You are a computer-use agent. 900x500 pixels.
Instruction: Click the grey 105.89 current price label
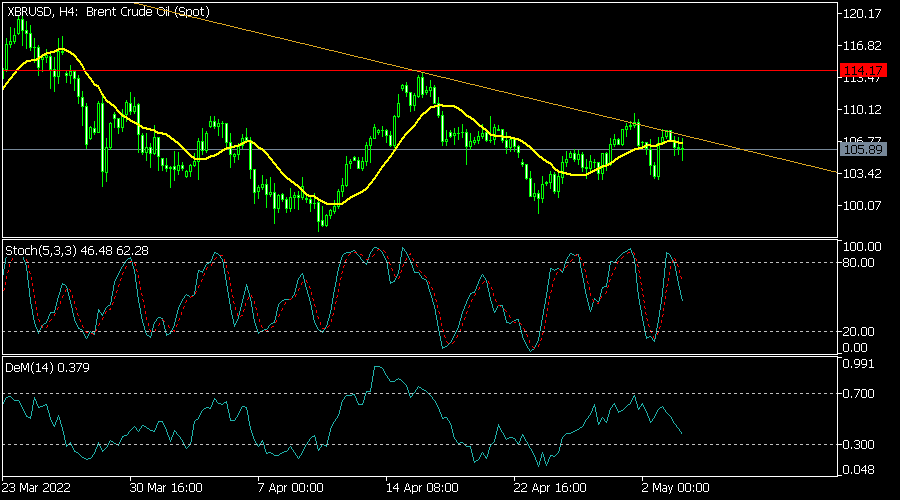pyautogui.click(x=863, y=150)
